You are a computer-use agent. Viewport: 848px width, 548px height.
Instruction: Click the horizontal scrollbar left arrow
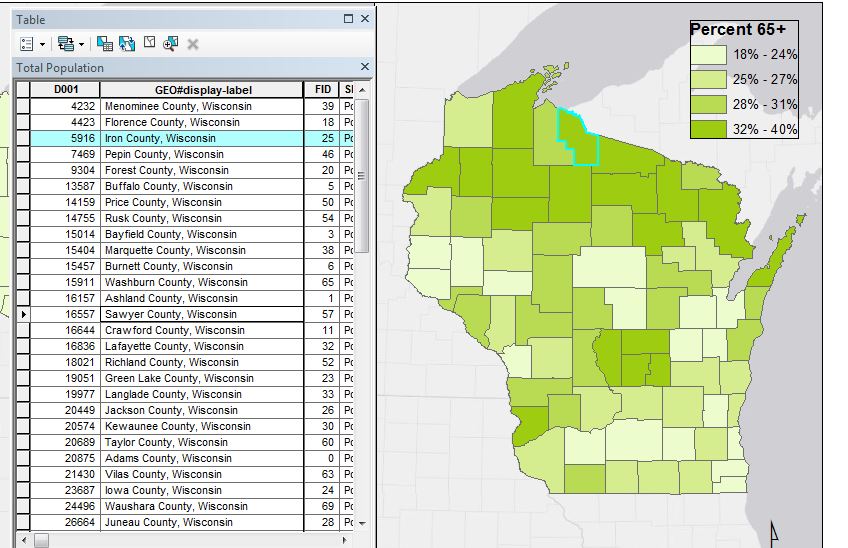tap(24, 539)
